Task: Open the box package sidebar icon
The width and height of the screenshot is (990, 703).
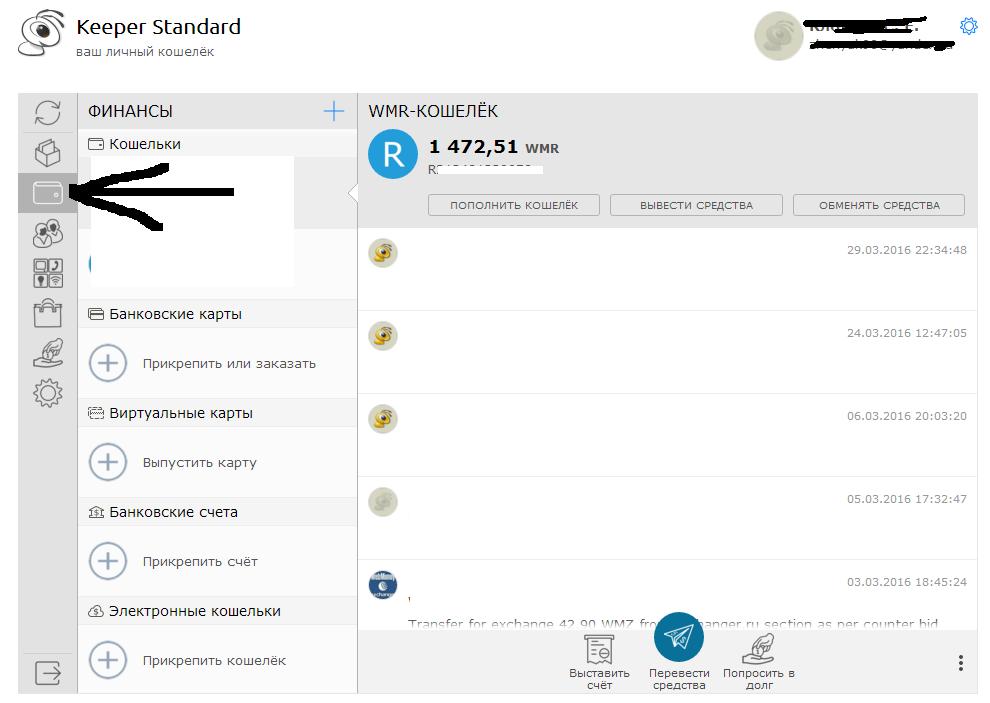Action: pos(47,153)
